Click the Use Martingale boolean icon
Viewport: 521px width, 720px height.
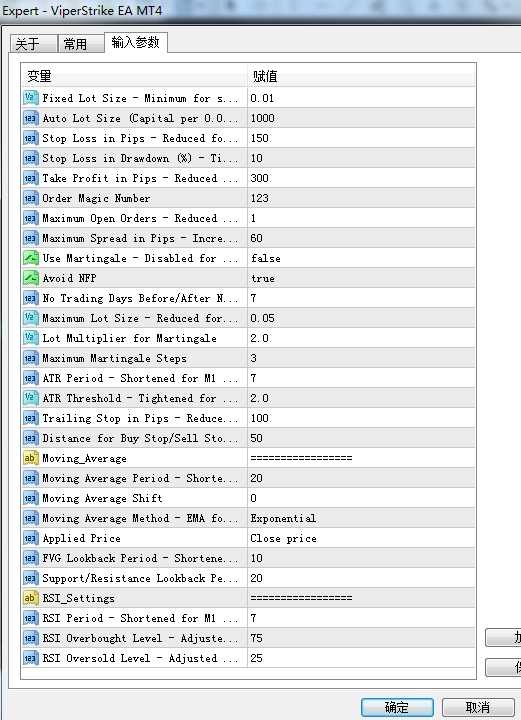(30, 258)
